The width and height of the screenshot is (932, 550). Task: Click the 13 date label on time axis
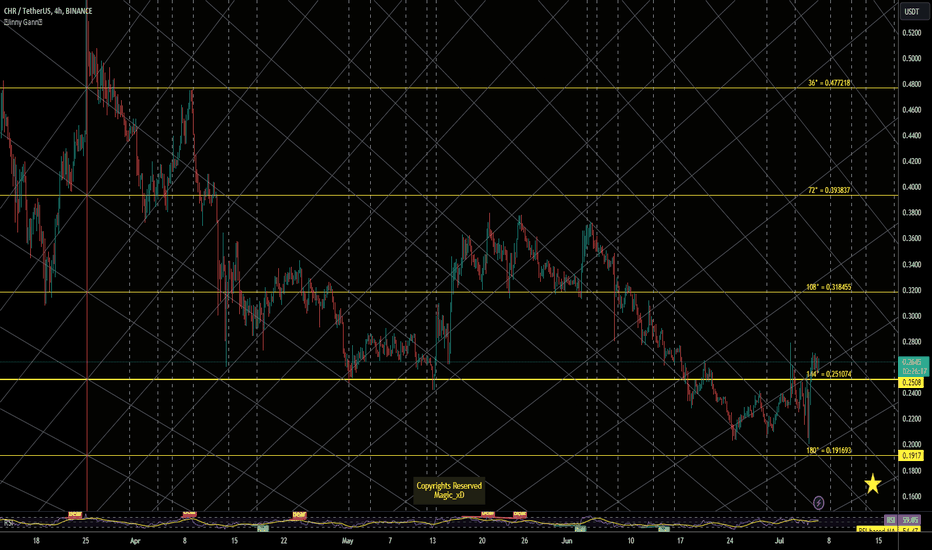click(x=433, y=541)
